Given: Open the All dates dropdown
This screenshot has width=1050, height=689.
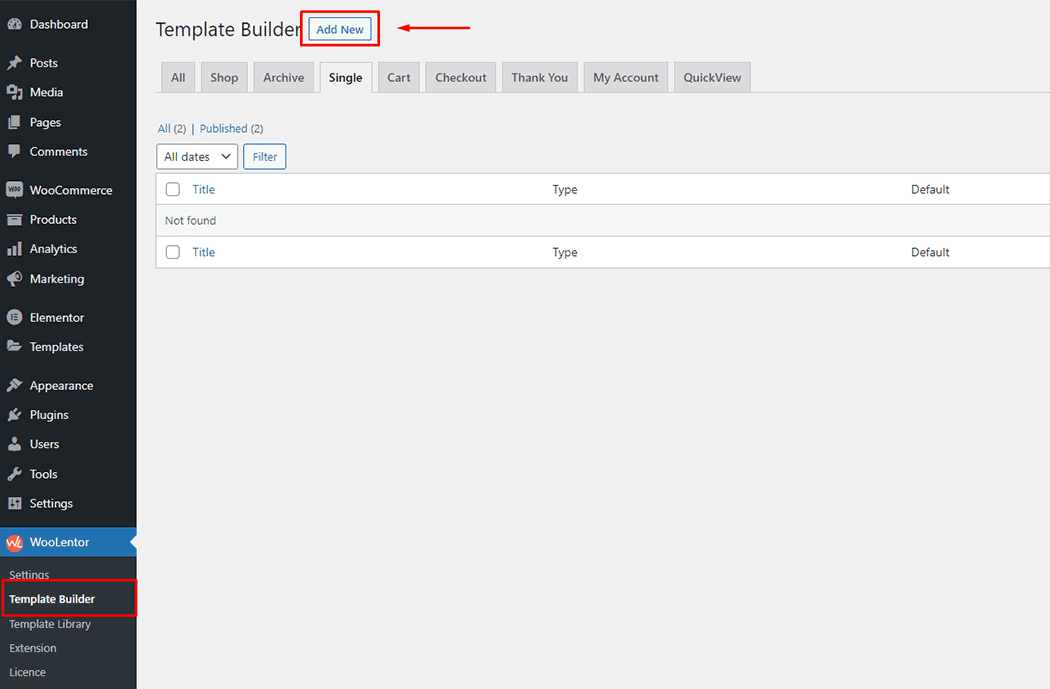Looking at the screenshot, I should tap(196, 156).
